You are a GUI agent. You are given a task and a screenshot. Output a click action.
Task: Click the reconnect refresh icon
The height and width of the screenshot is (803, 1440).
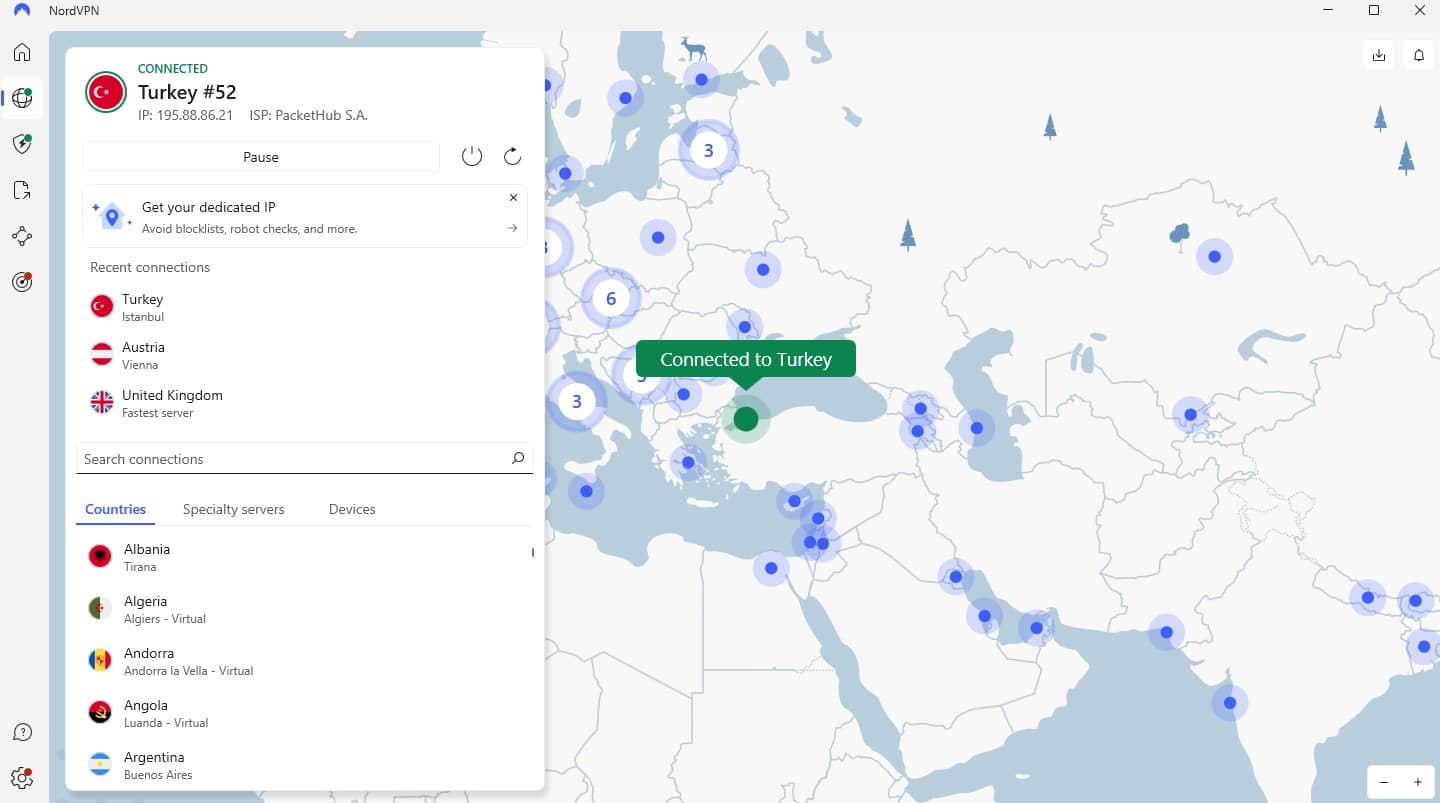512,156
